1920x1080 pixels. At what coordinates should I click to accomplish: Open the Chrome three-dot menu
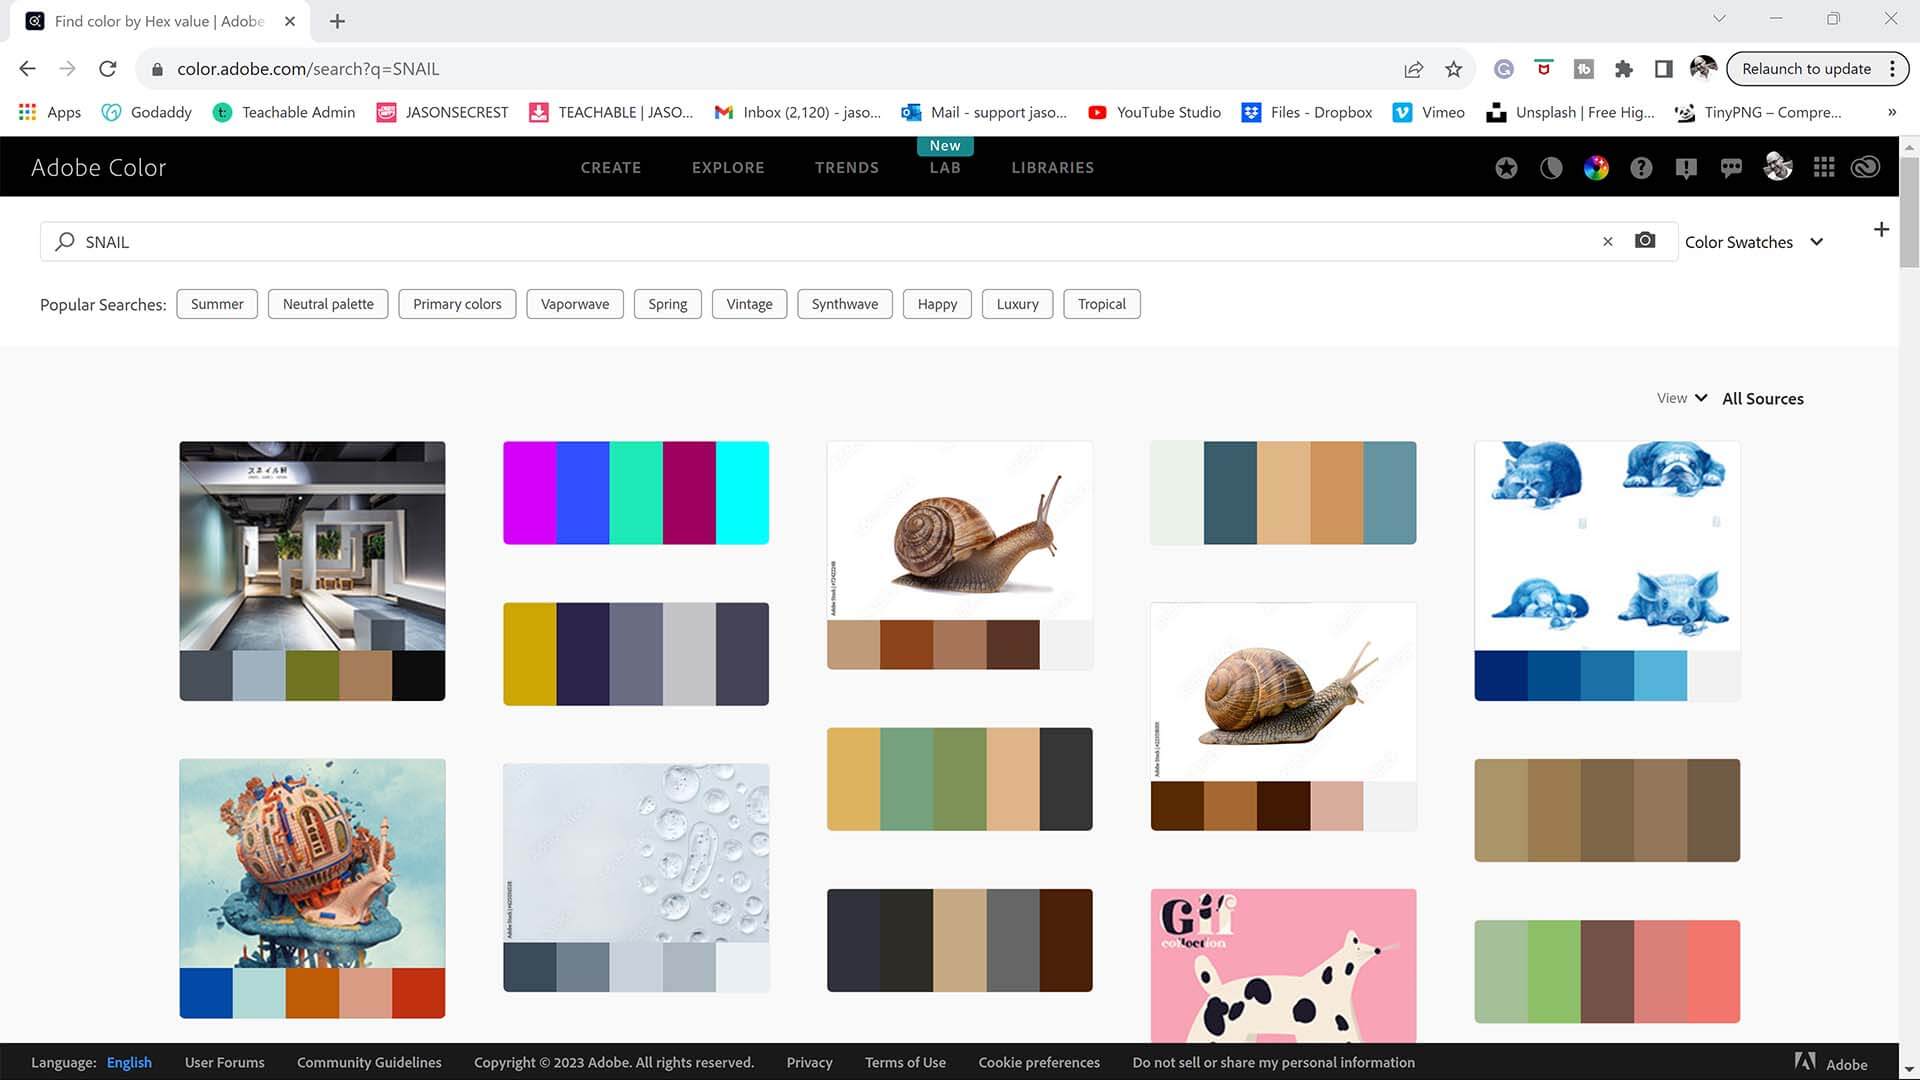pyautogui.click(x=1892, y=69)
